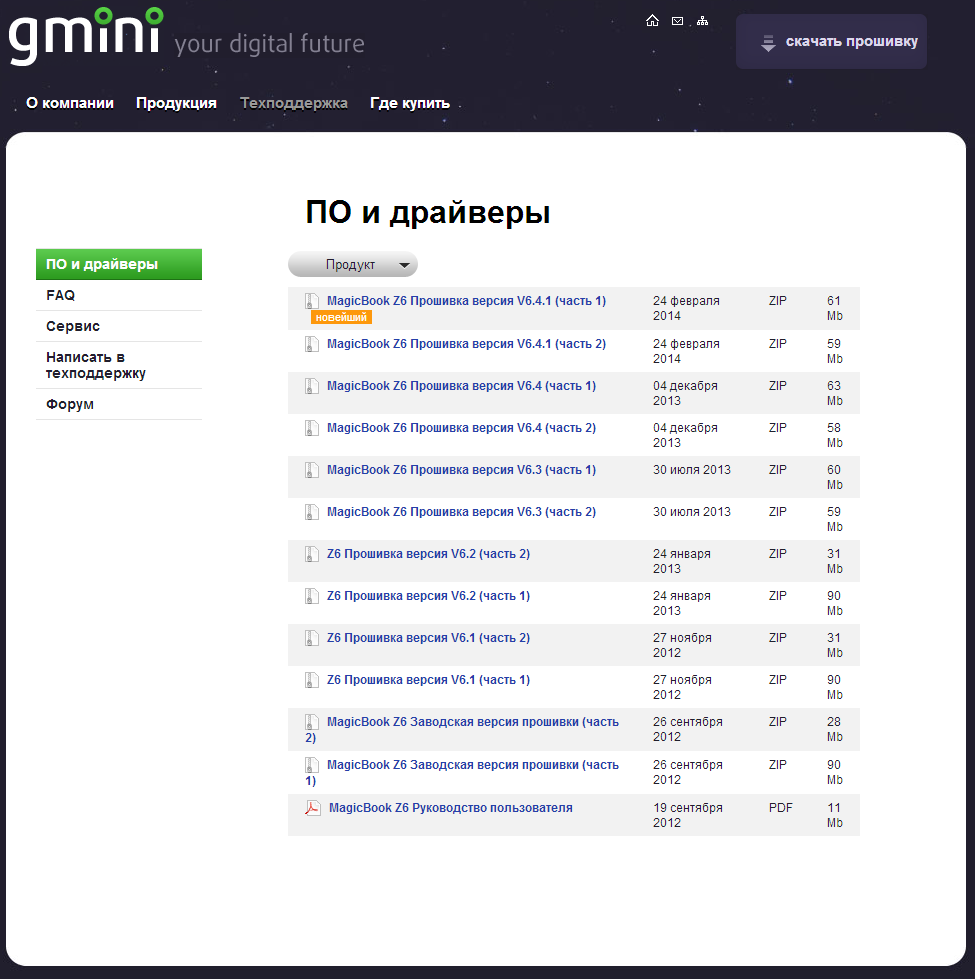
Task: Click the 11 Mb size value
Action: pyautogui.click(x=835, y=815)
